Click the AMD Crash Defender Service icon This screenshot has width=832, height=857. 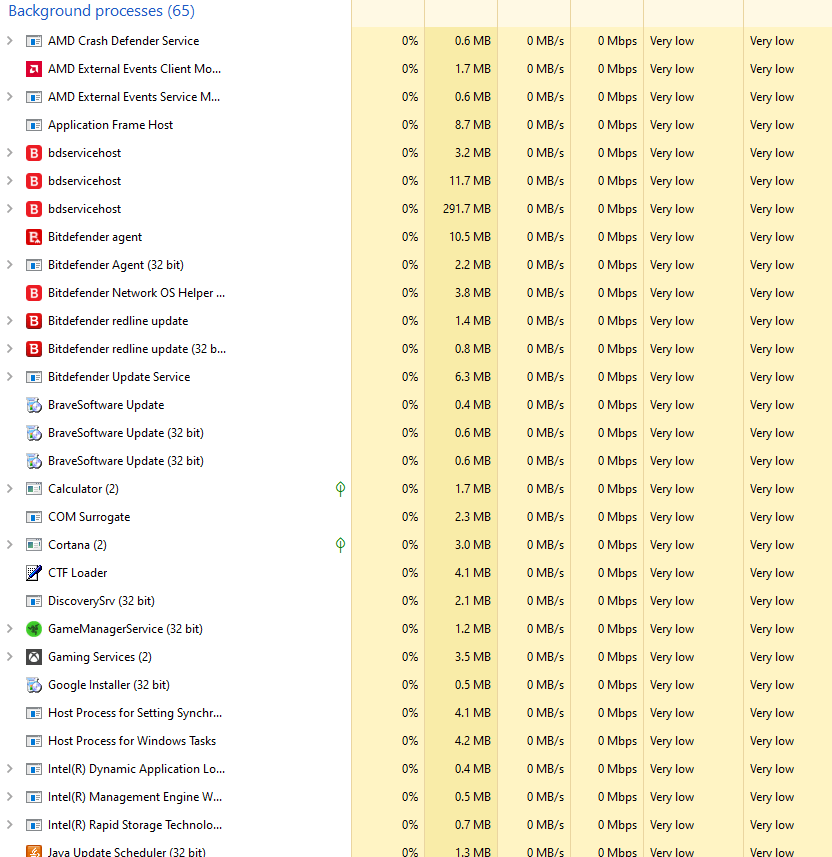(x=34, y=41)
